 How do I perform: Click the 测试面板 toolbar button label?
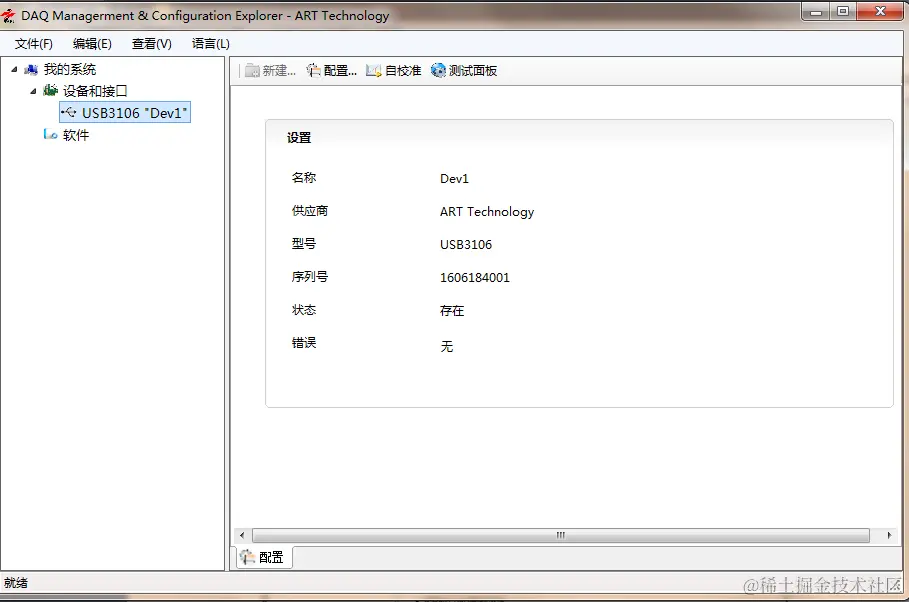click(x=473, y=71)
